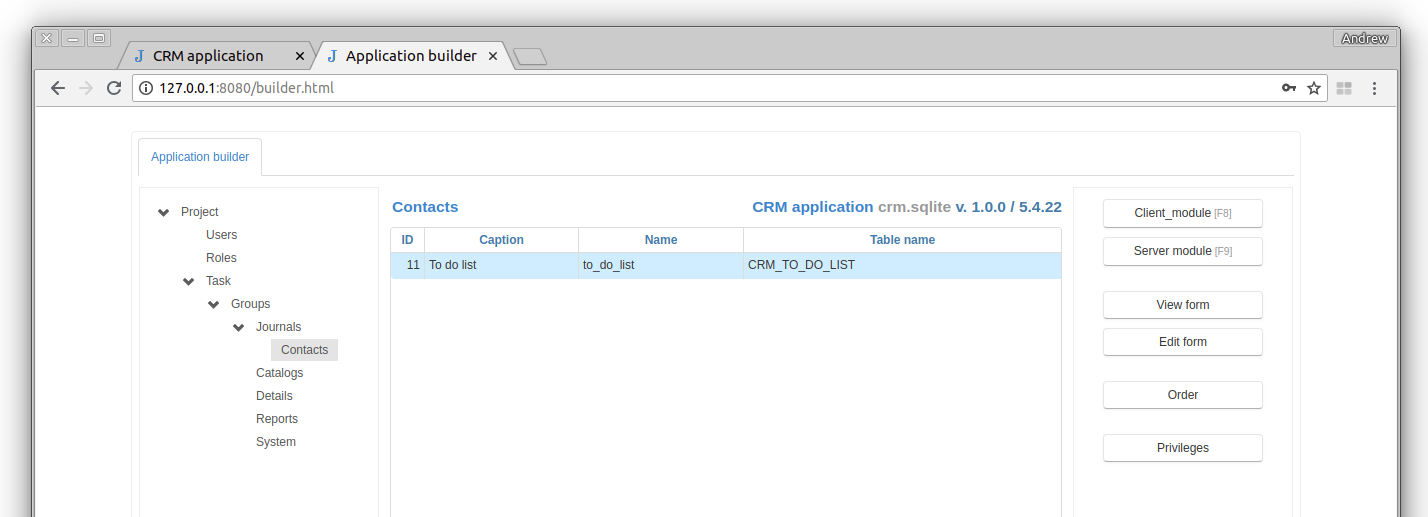
Task: Collapse the Journals tree node
Action: [x=238, y=327]
